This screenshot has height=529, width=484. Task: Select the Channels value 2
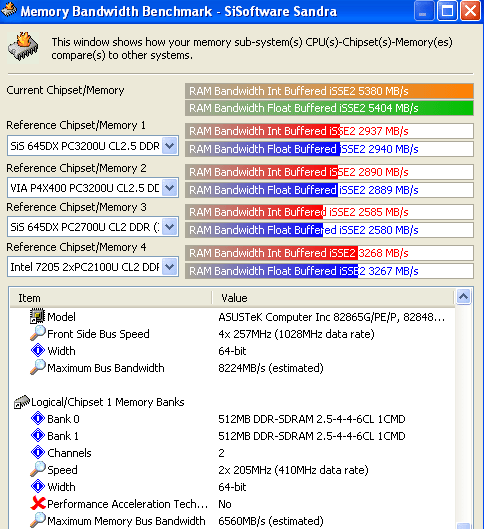point(221,453)
